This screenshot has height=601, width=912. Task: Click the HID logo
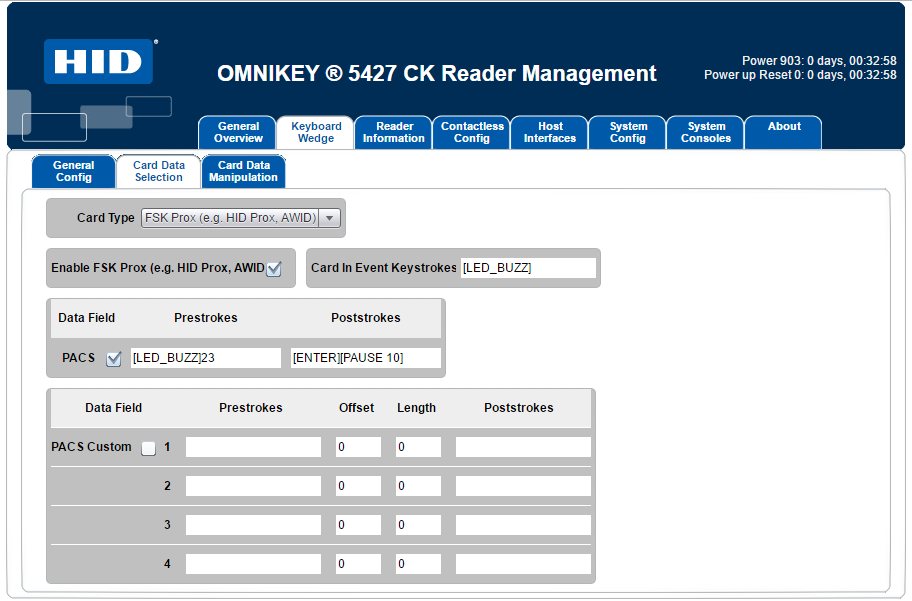point(98,62)
